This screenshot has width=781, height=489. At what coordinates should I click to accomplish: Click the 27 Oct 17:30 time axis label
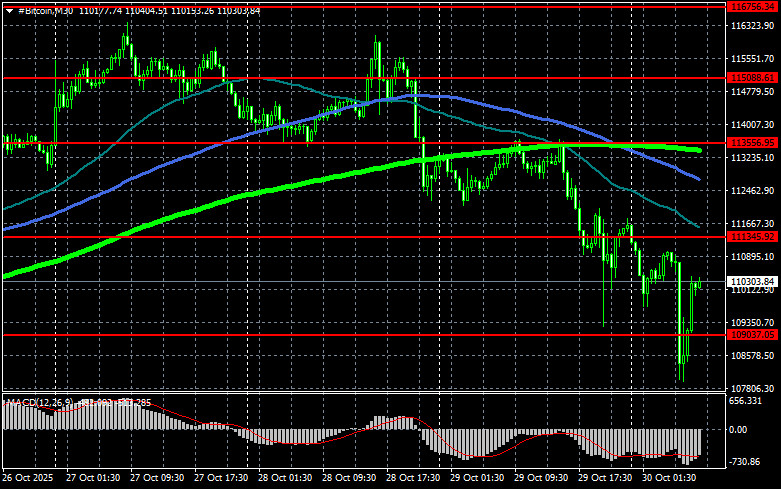tap(221, 478)
